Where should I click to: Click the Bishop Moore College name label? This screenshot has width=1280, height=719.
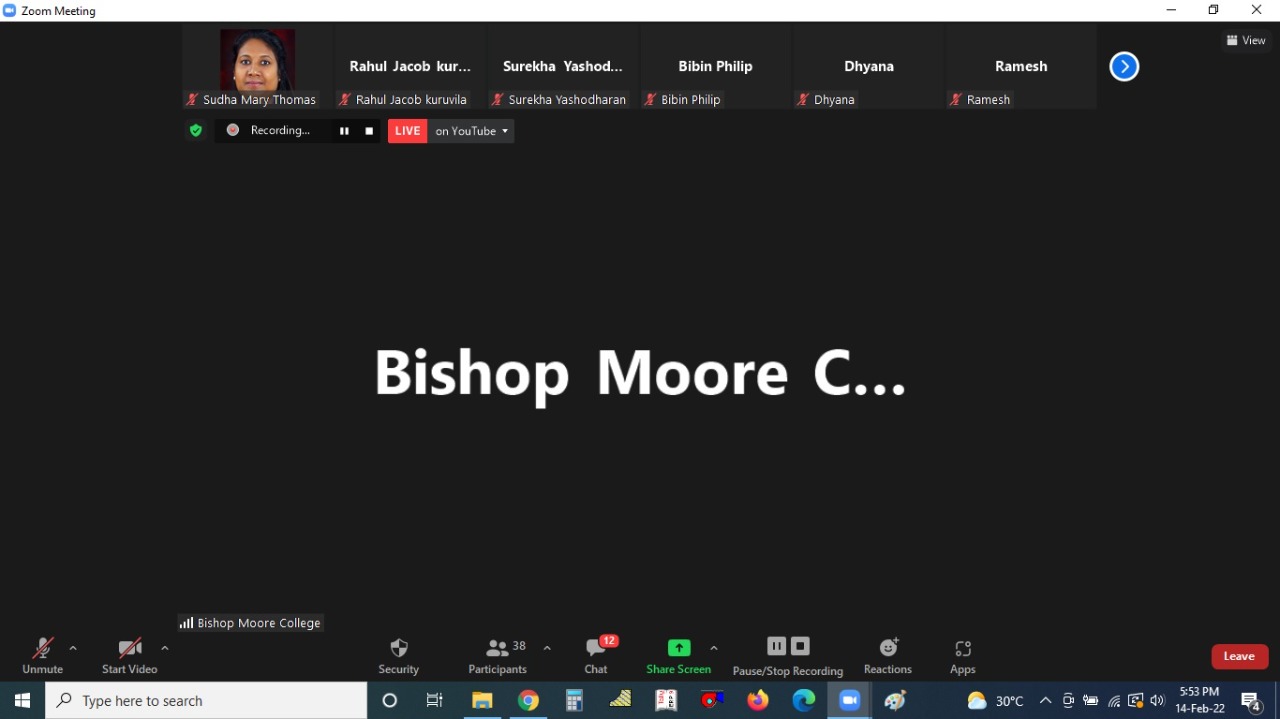[x=251, y=623]
